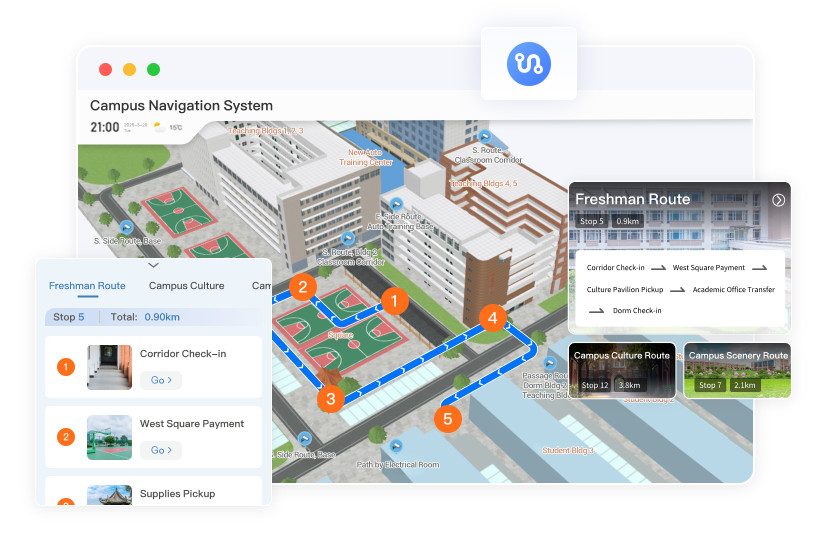Viewport: 830px width, 540px height.
Task: Click the West Square Payment photo
Action: click(109, 437)
